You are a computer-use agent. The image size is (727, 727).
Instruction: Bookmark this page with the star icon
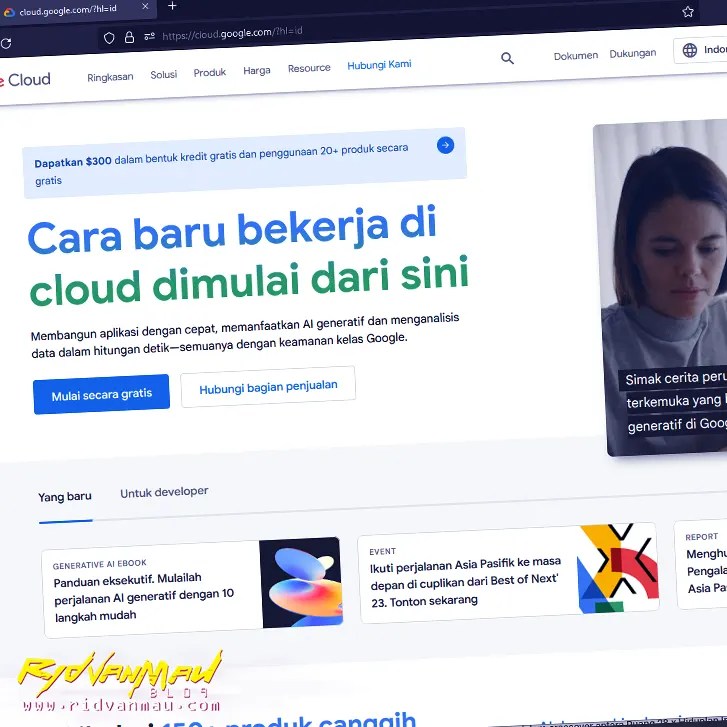pos(688,12)
